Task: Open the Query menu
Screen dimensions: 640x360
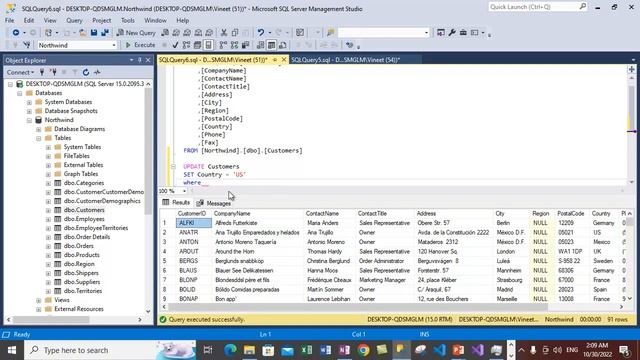Action: coord(74,20)
